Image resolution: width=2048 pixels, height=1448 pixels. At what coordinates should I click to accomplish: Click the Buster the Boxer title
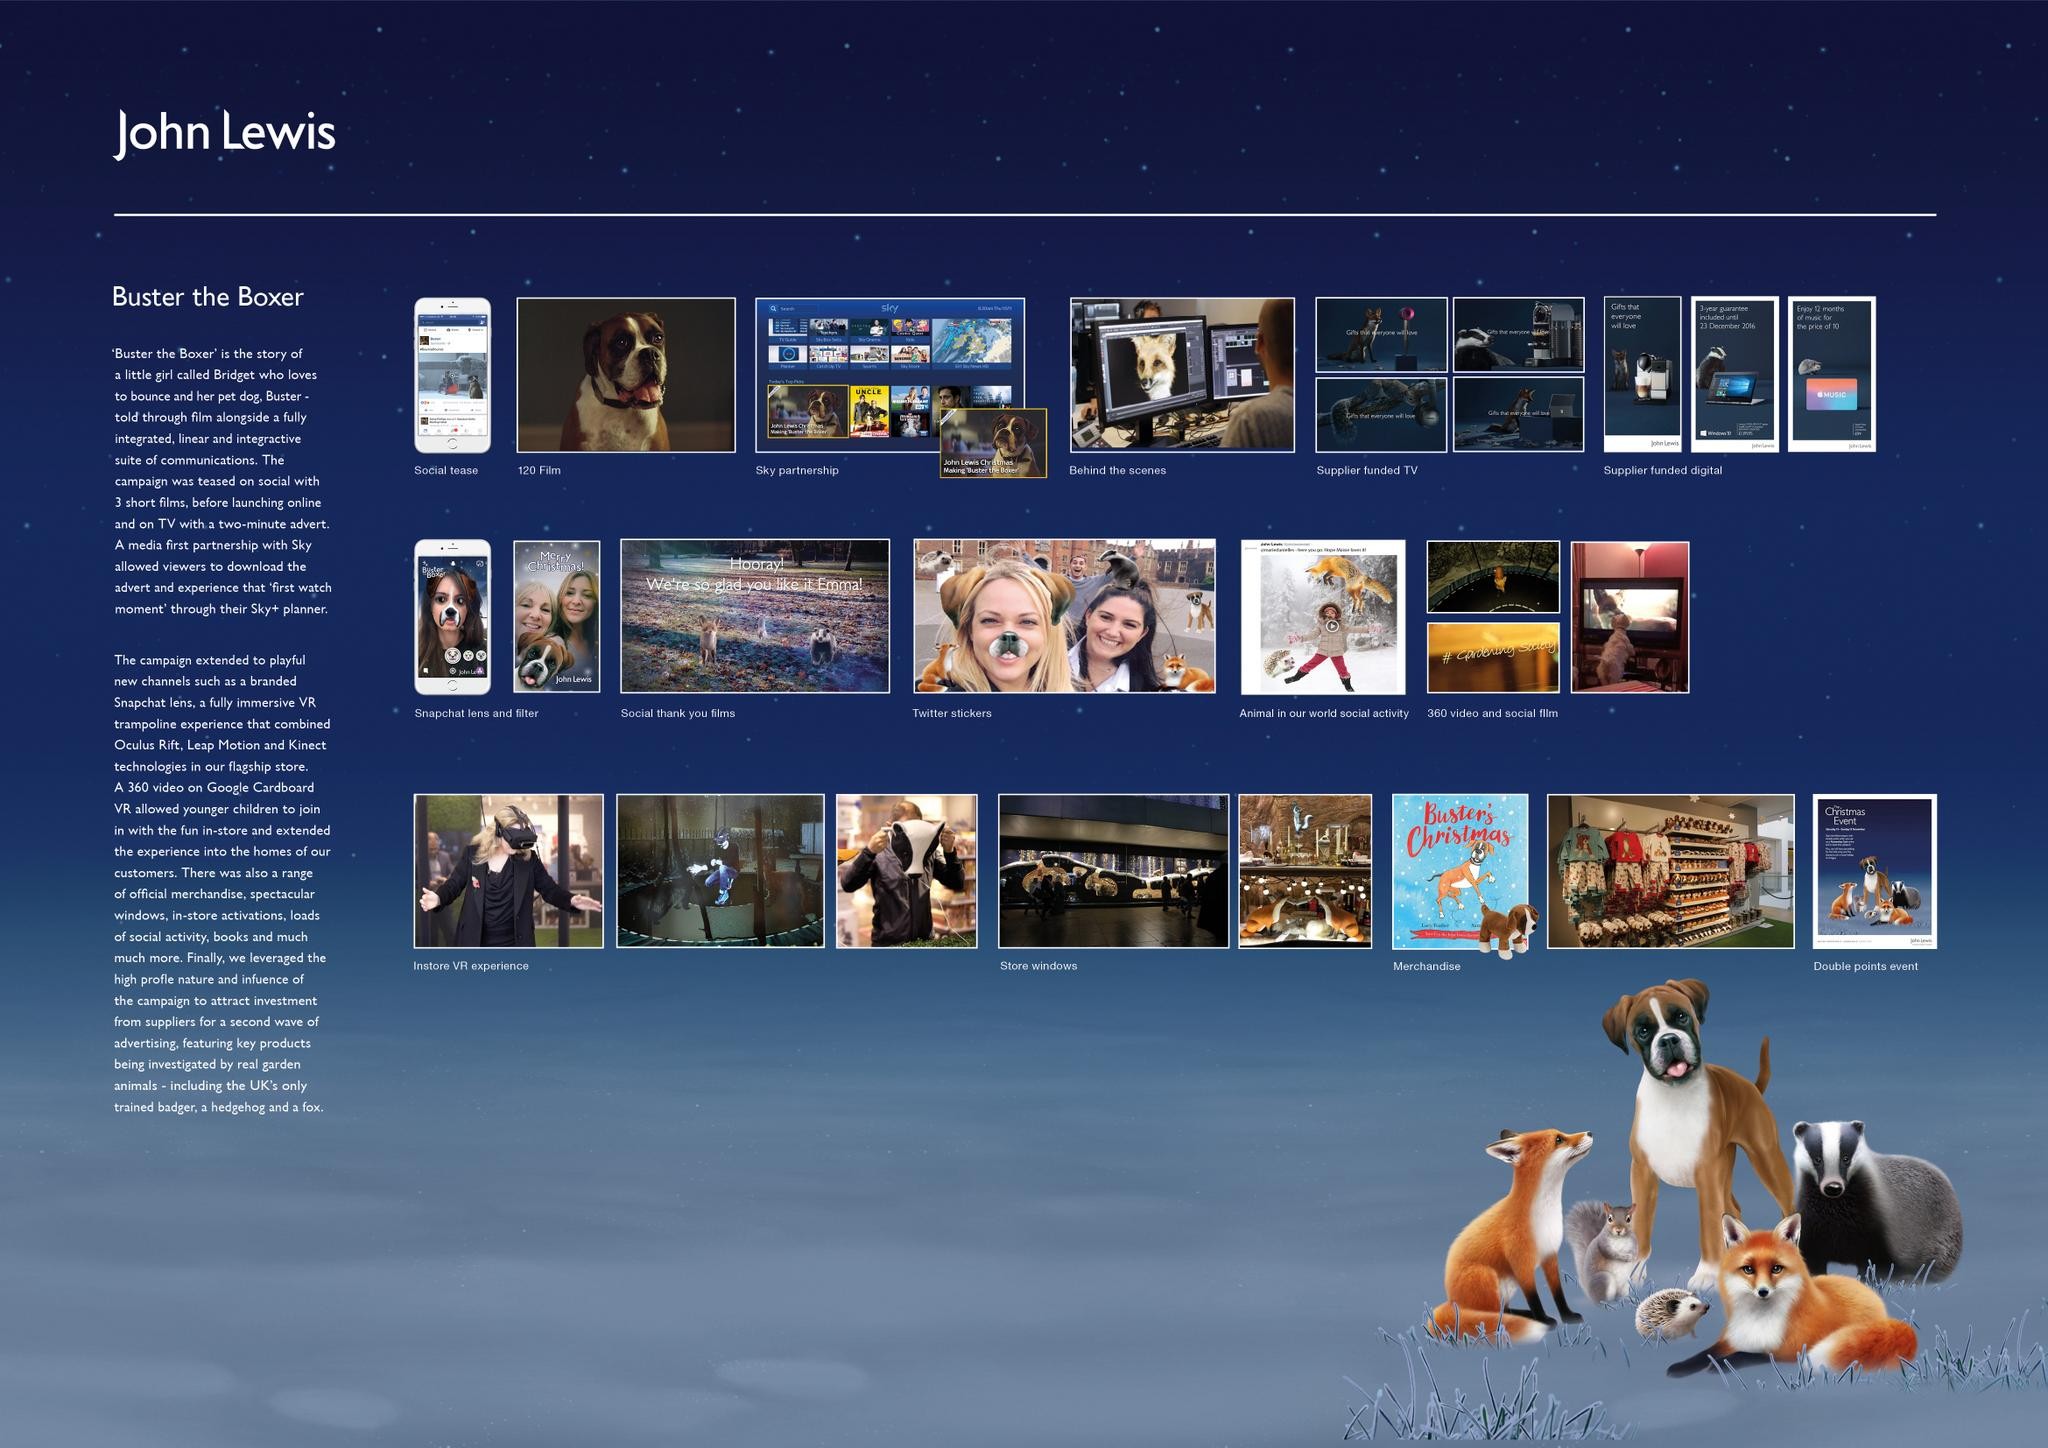click(207, 297)
